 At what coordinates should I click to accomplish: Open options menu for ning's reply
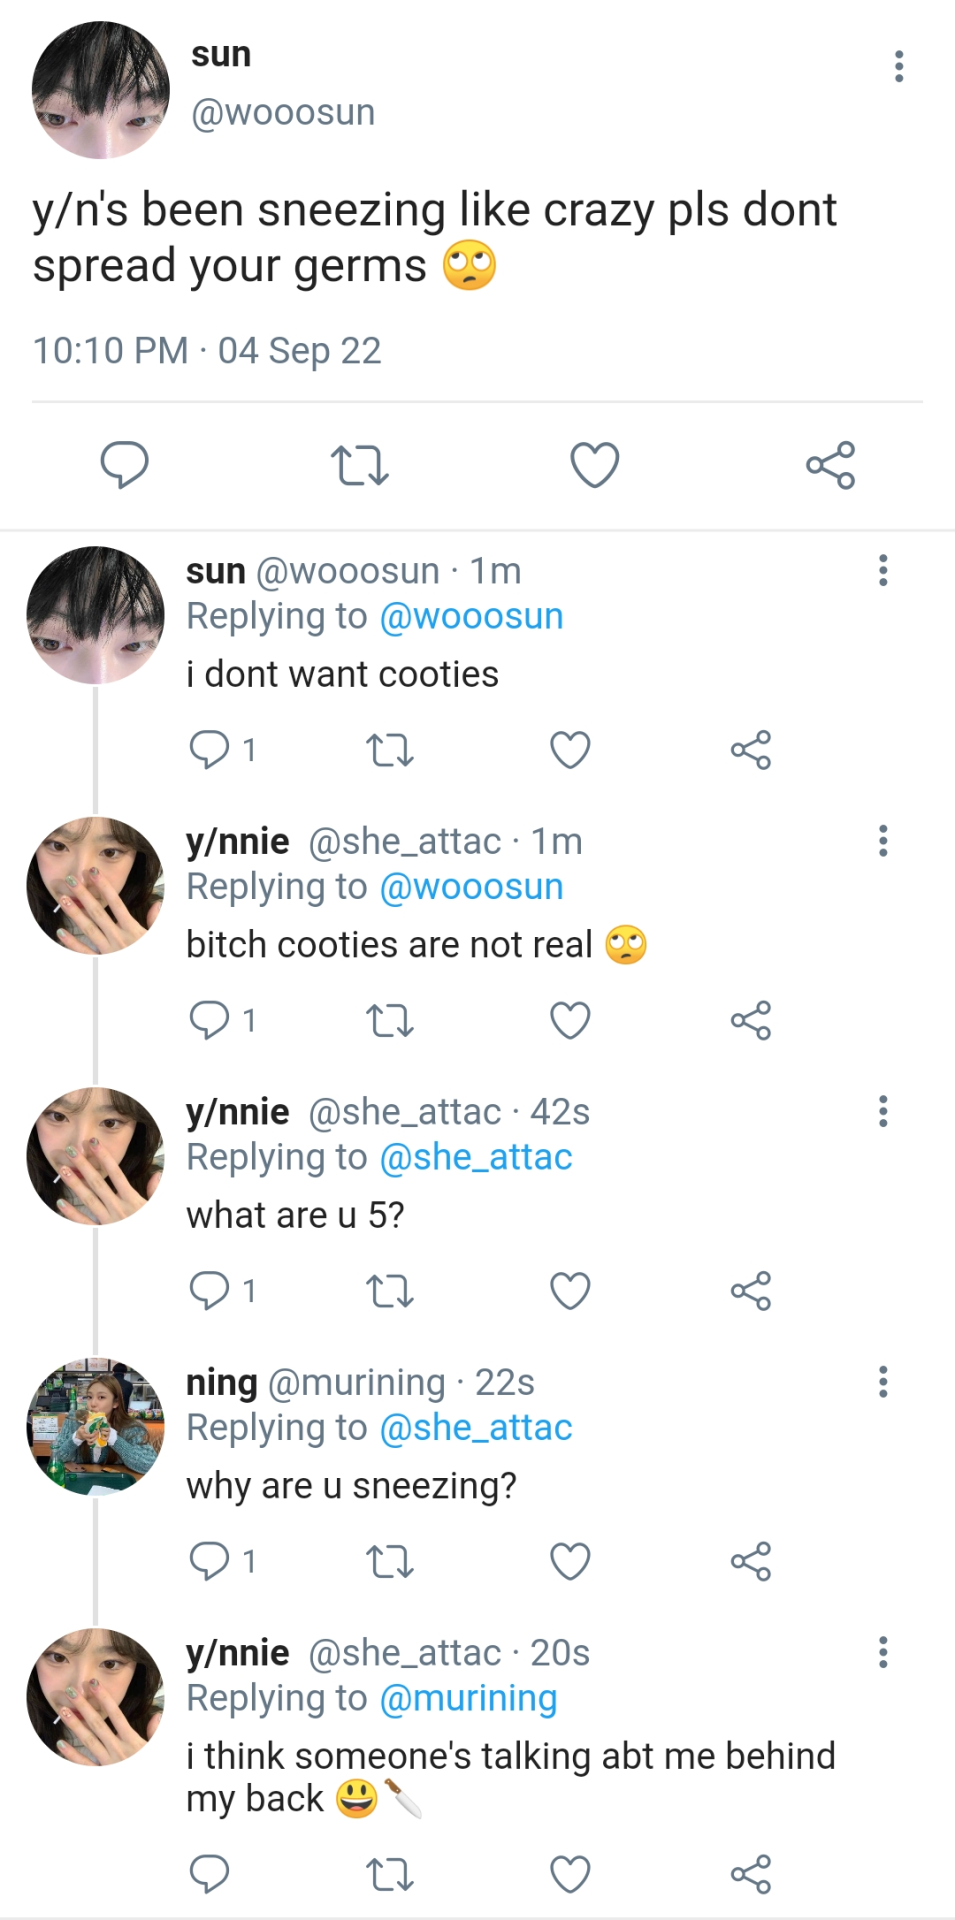pyautogui.click(x=883, y=1382)
